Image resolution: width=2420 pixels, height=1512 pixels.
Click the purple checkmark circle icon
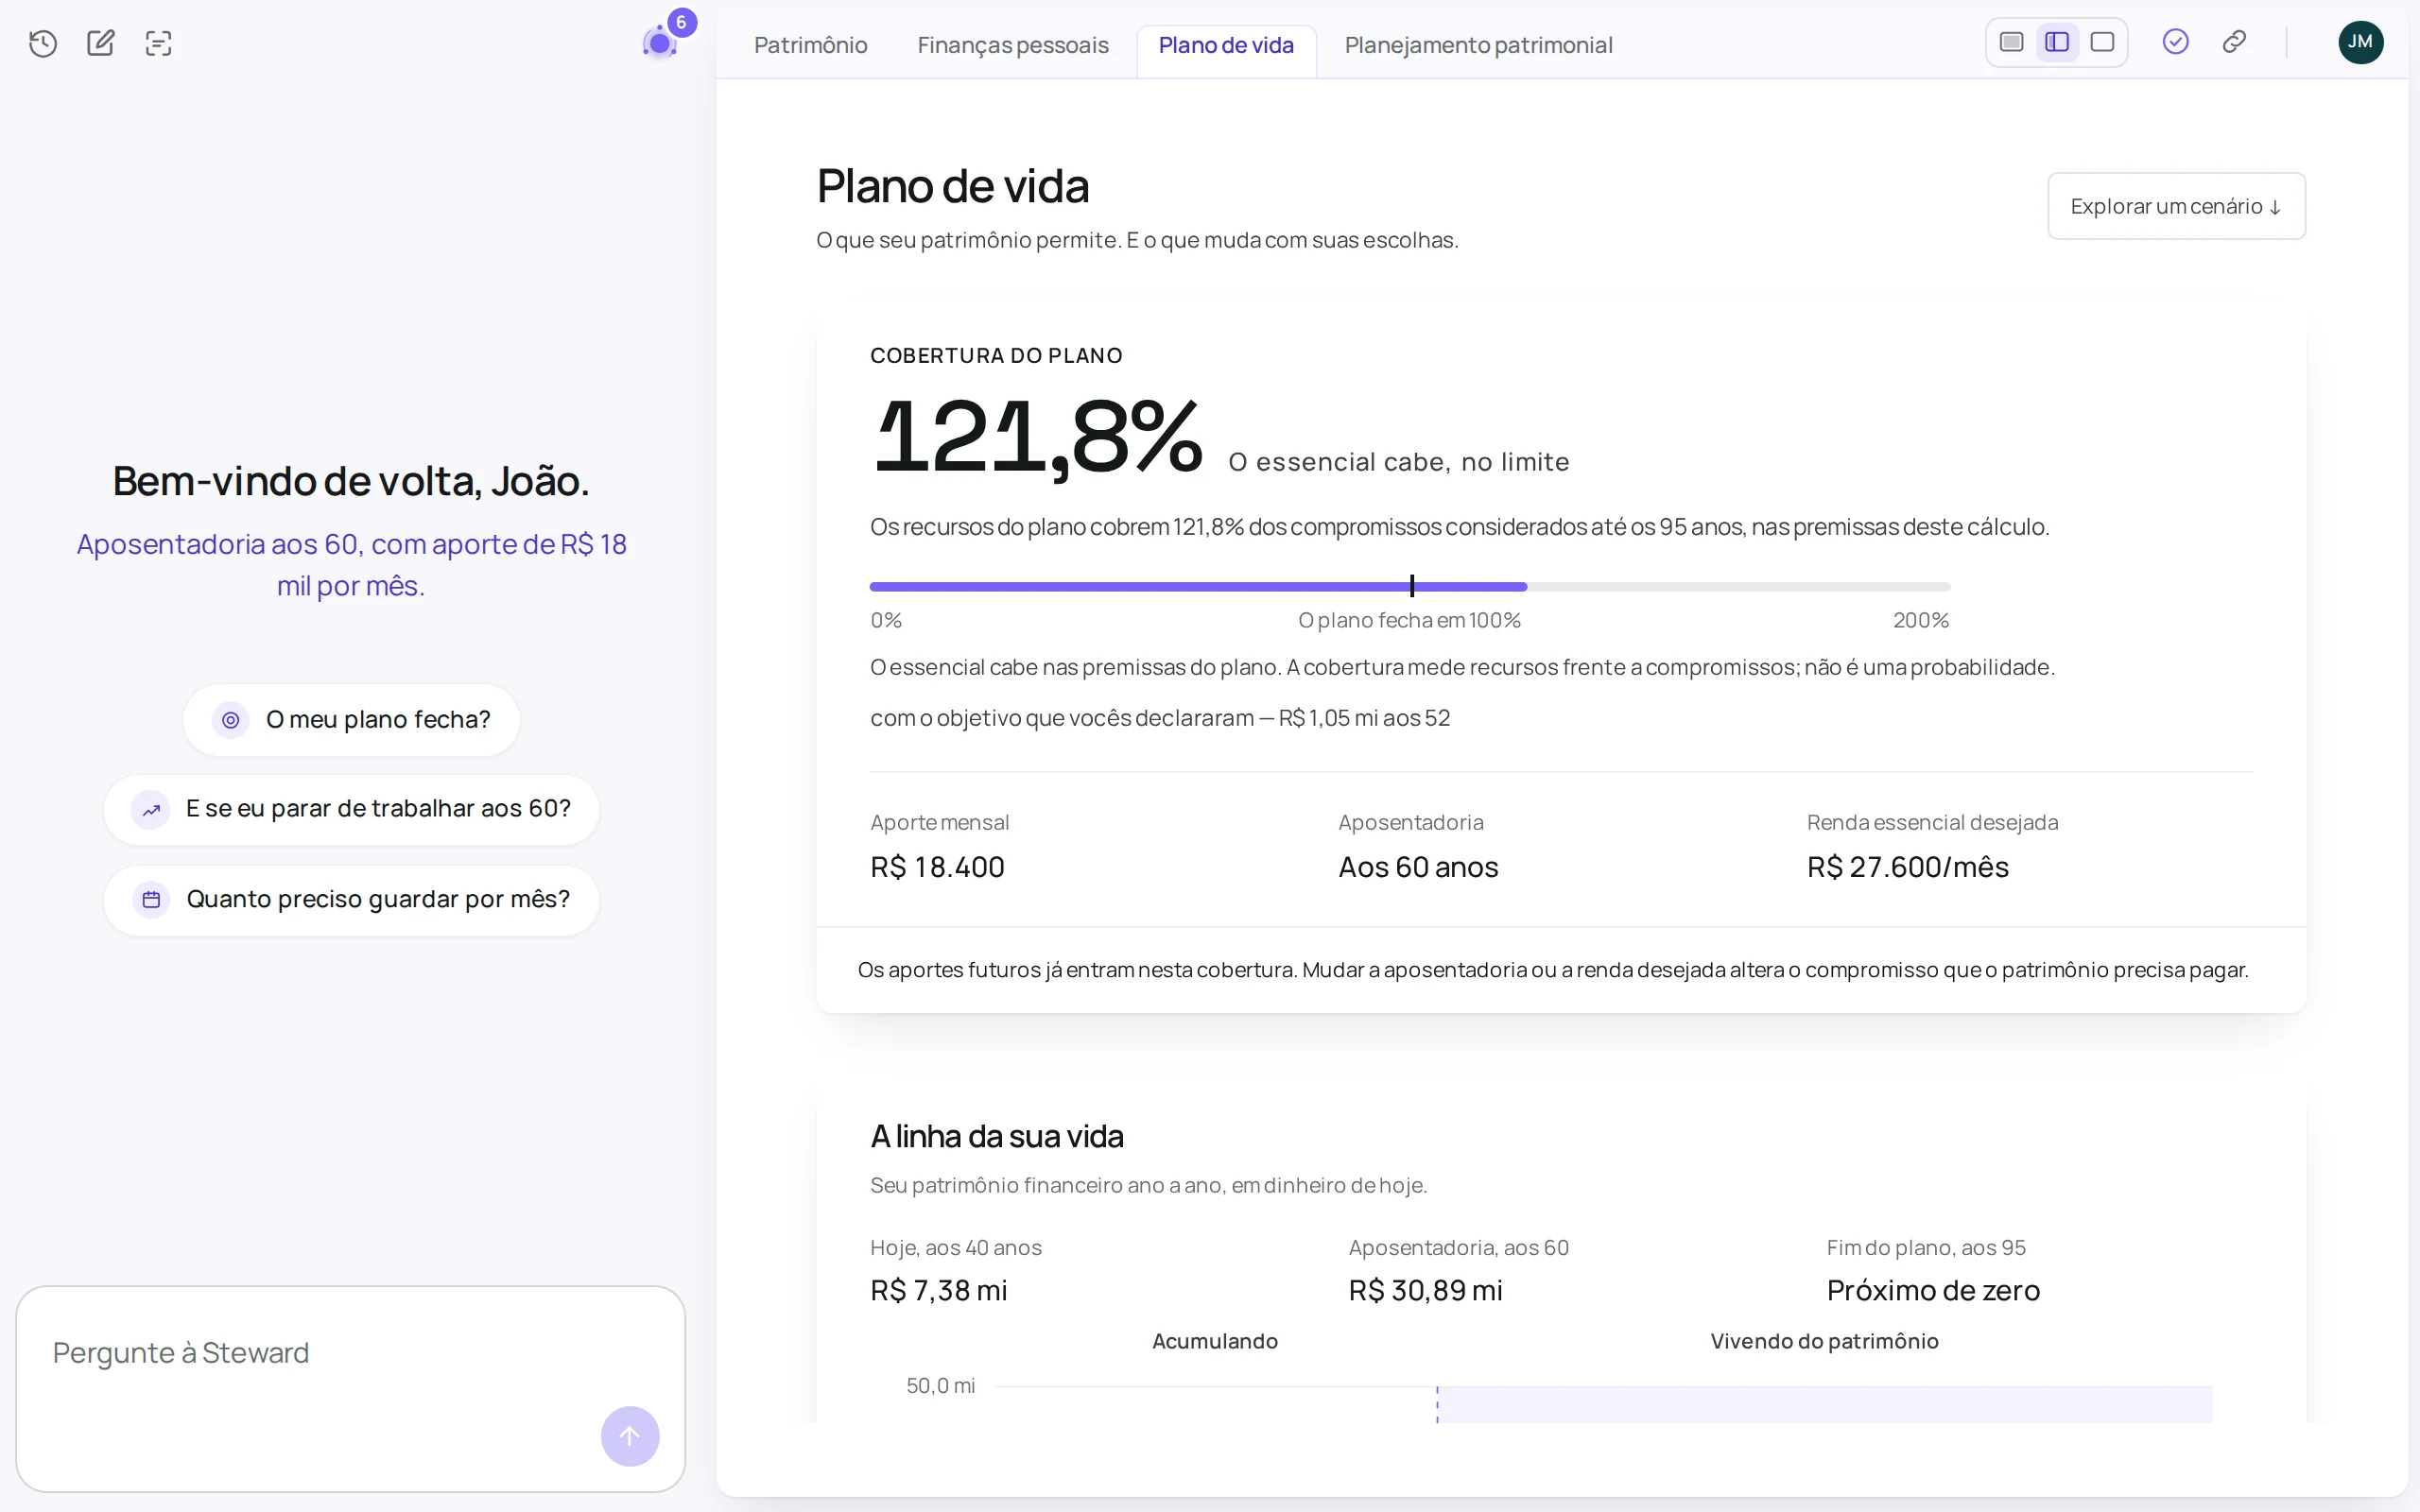coord(2176,42)
